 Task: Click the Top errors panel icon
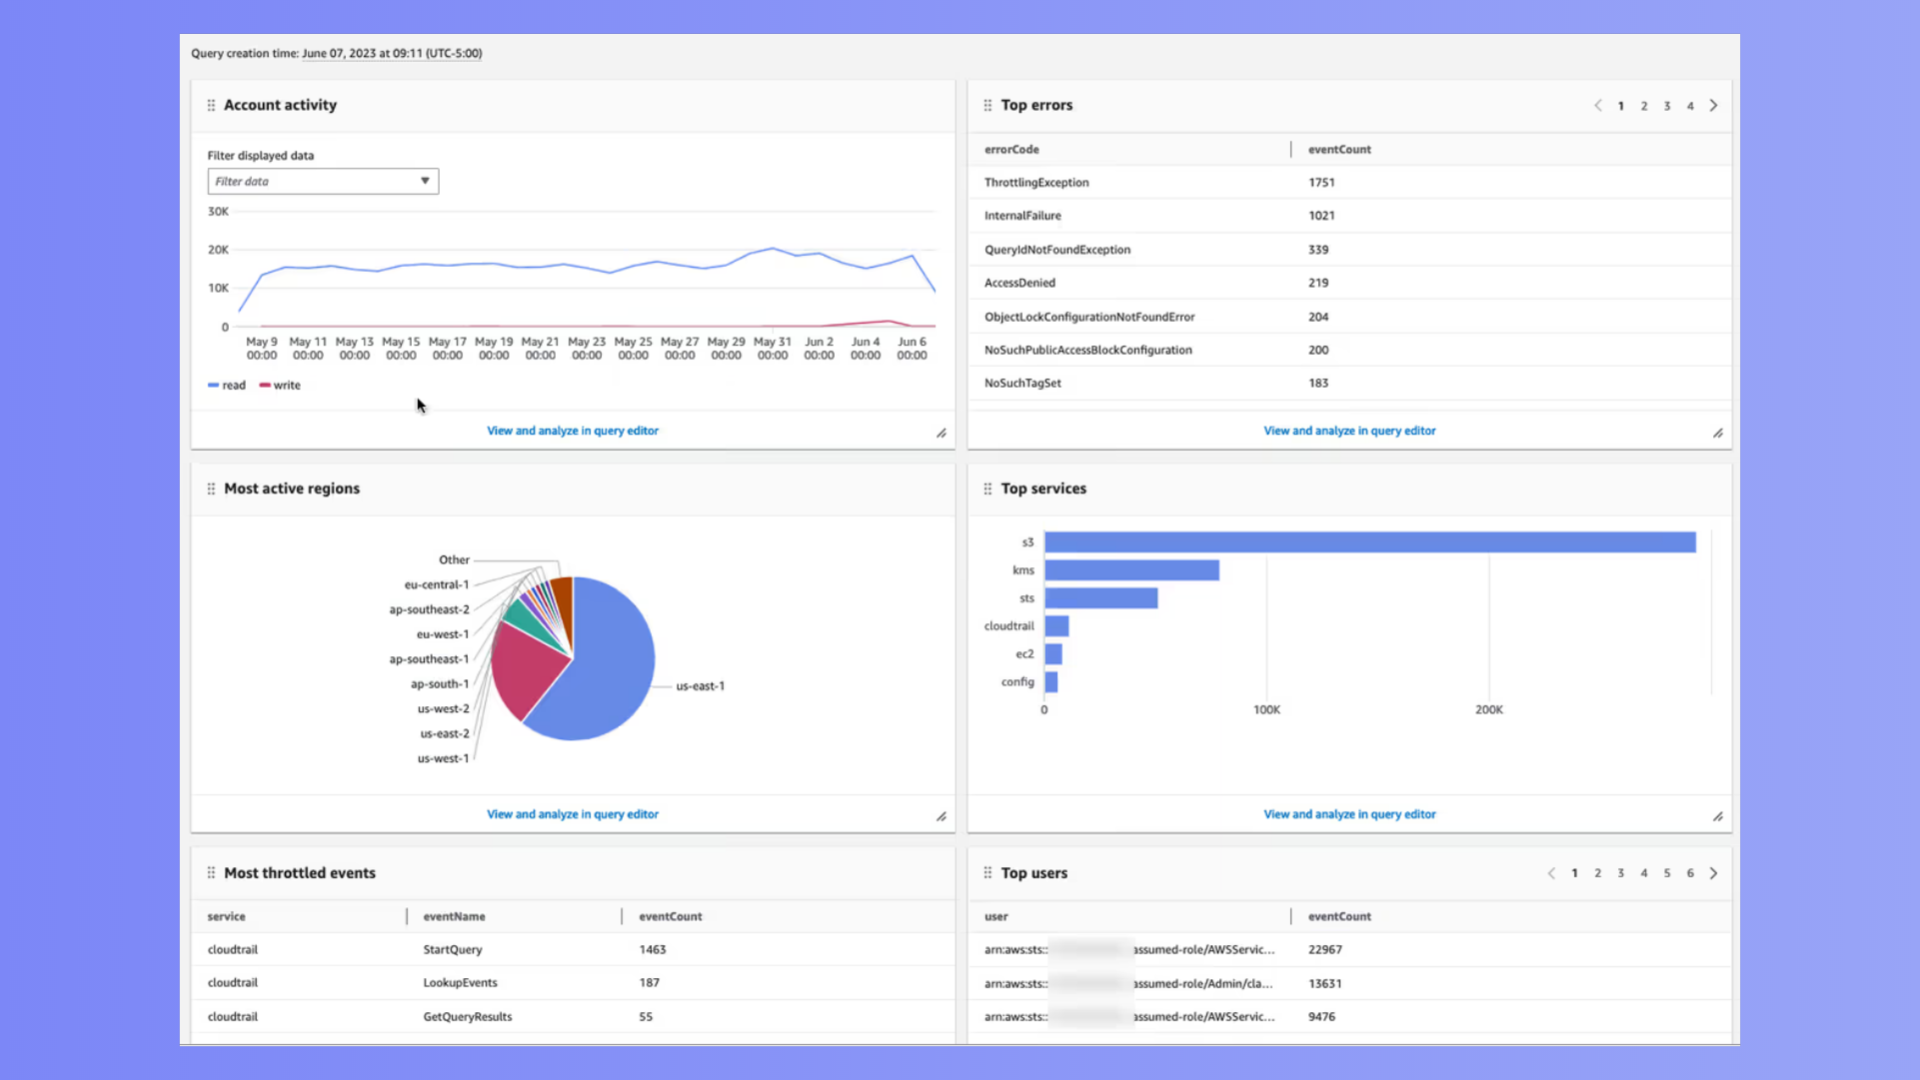988,104
